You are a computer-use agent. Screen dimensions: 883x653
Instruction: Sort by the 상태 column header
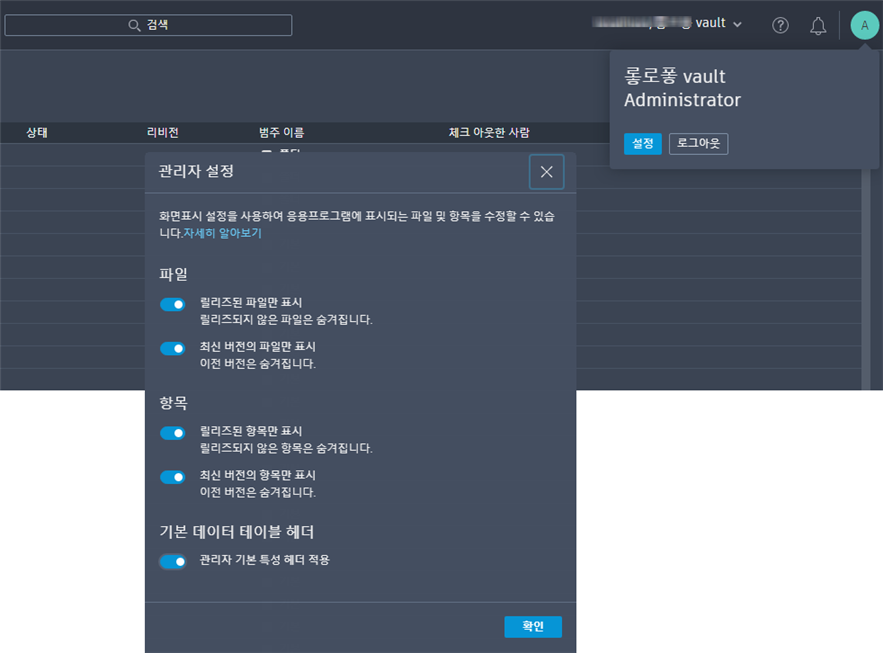click(x=37, y=132)
